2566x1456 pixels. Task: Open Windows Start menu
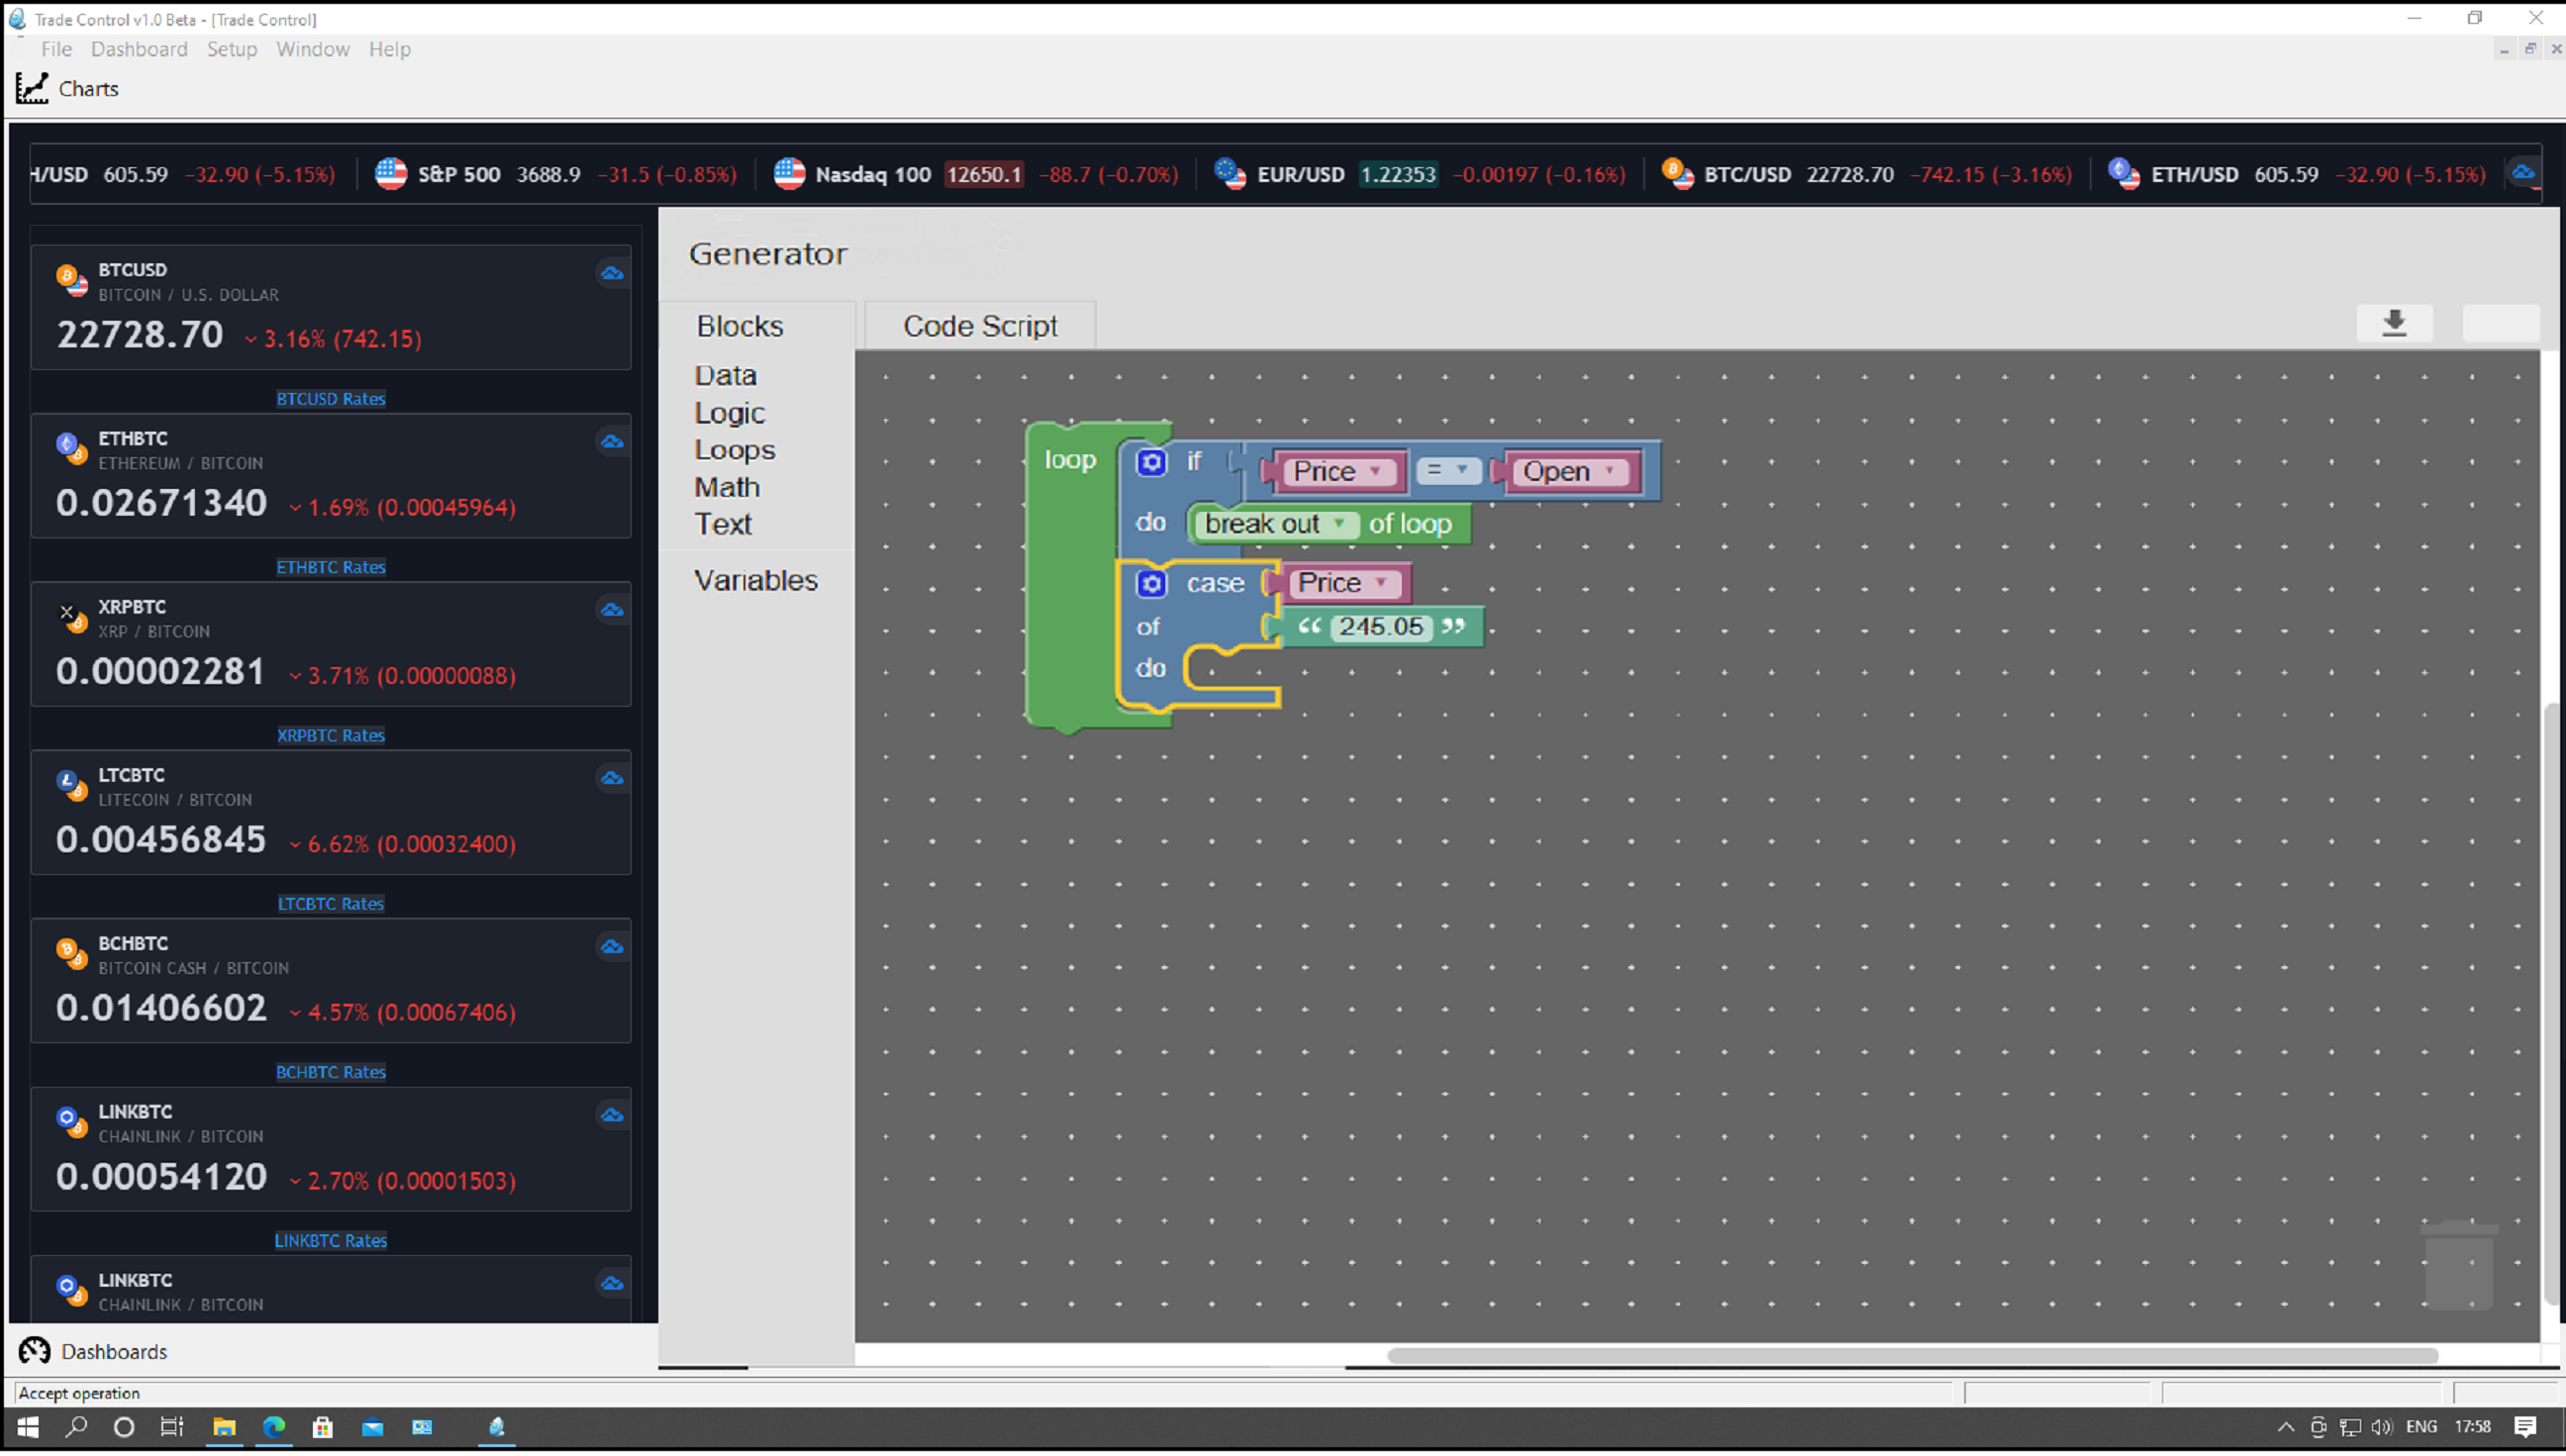(x=27, y=1427)
